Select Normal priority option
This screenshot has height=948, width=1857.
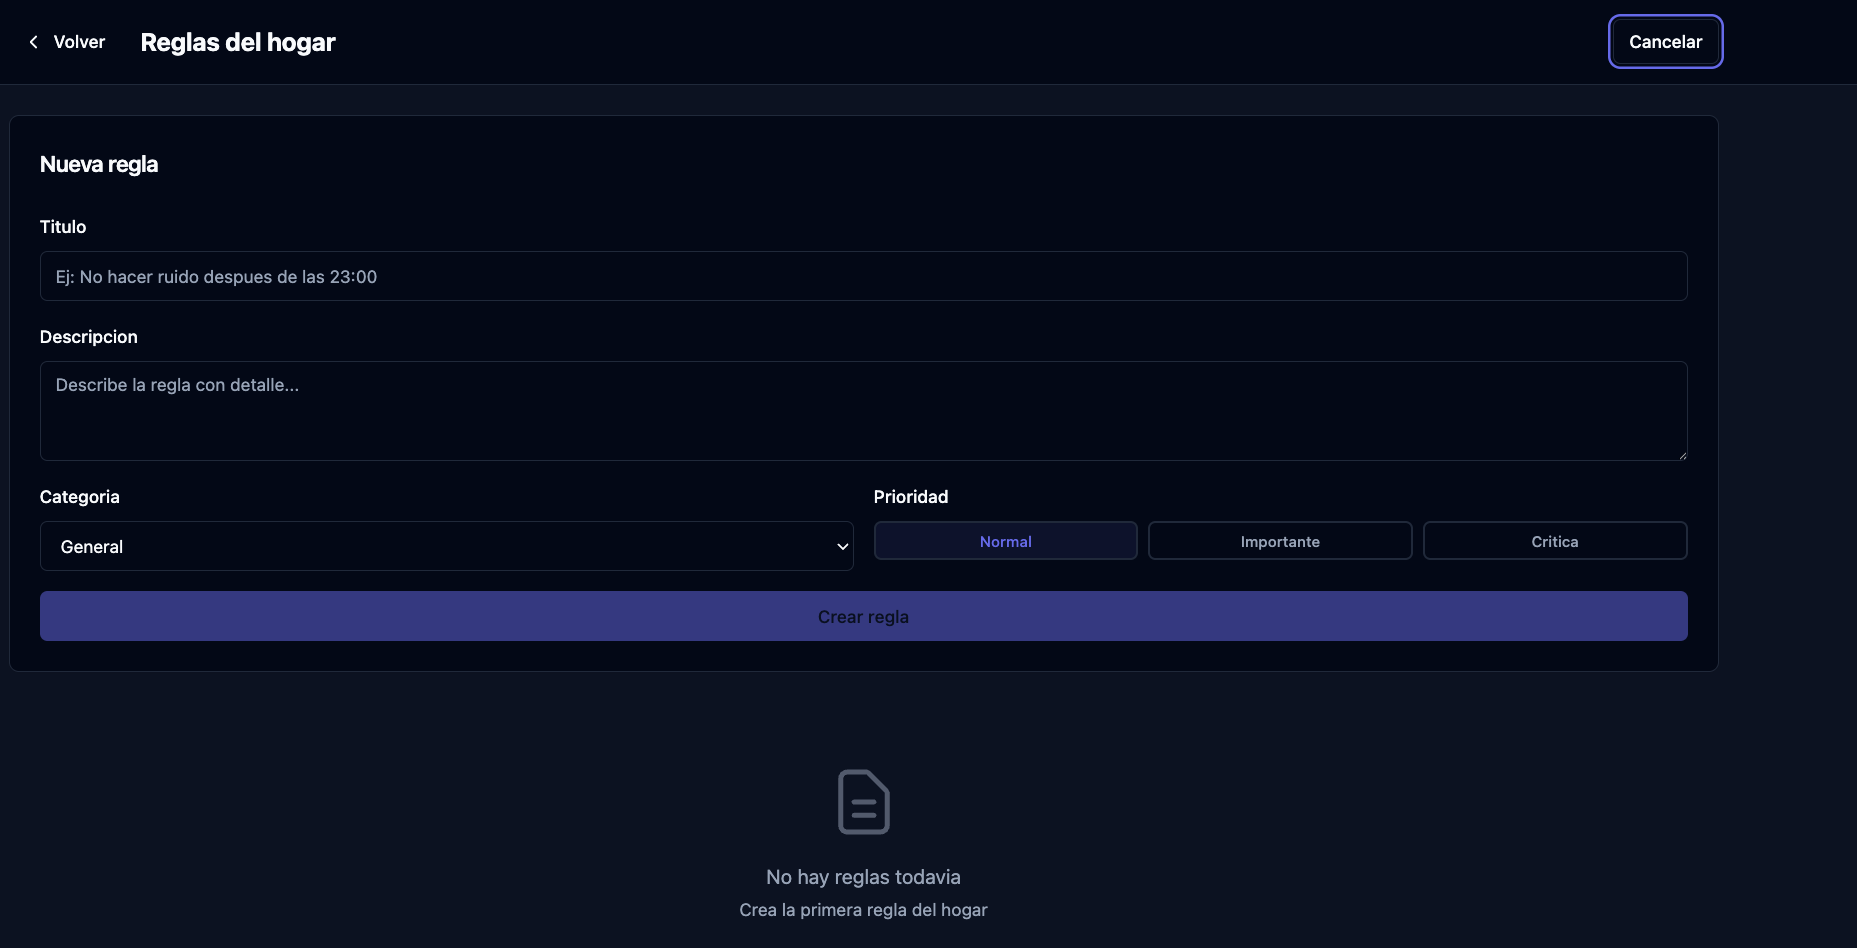[1005, 541]
